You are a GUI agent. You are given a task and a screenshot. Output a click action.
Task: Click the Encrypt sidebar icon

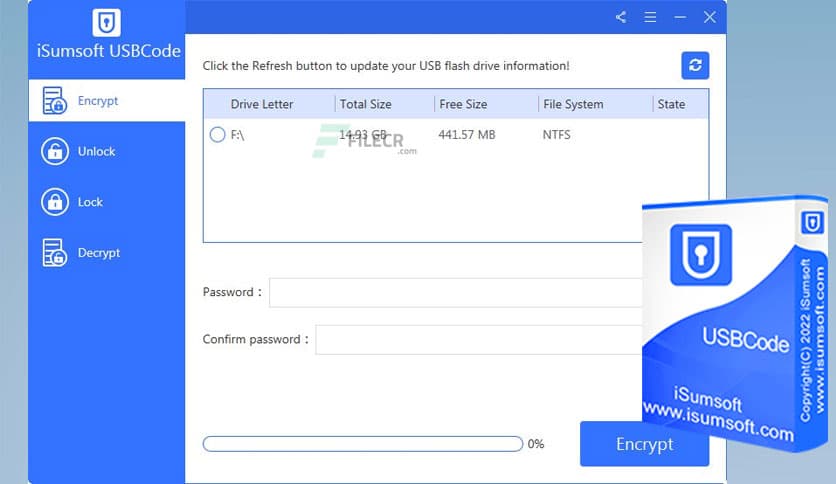pyautogui.click(x=54, y=100)
